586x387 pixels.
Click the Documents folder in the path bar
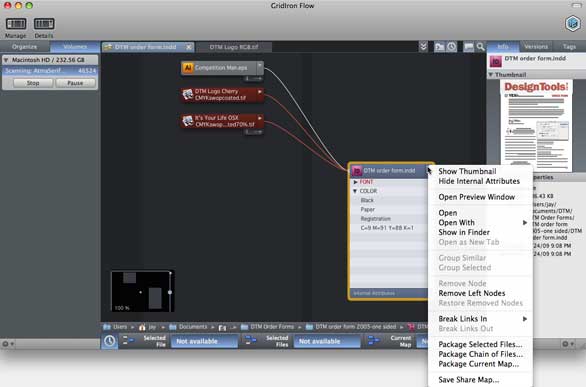[x=188, y=327]
